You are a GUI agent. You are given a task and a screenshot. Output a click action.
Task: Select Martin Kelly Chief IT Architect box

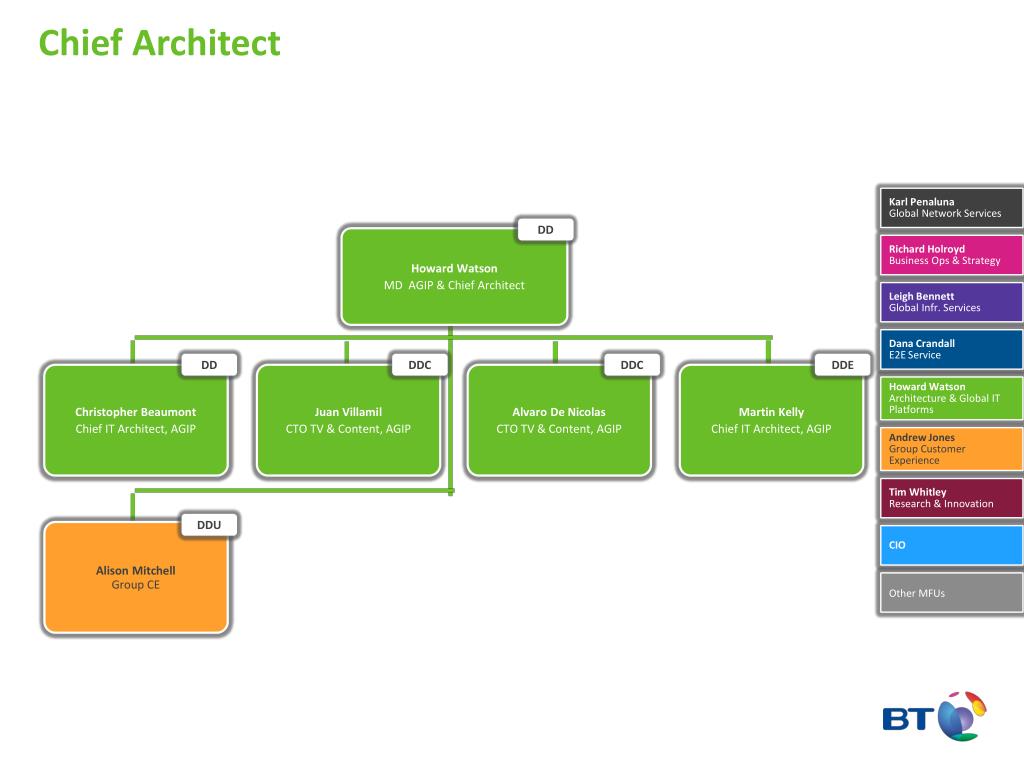pyautogui.click(x=771, y=420)
